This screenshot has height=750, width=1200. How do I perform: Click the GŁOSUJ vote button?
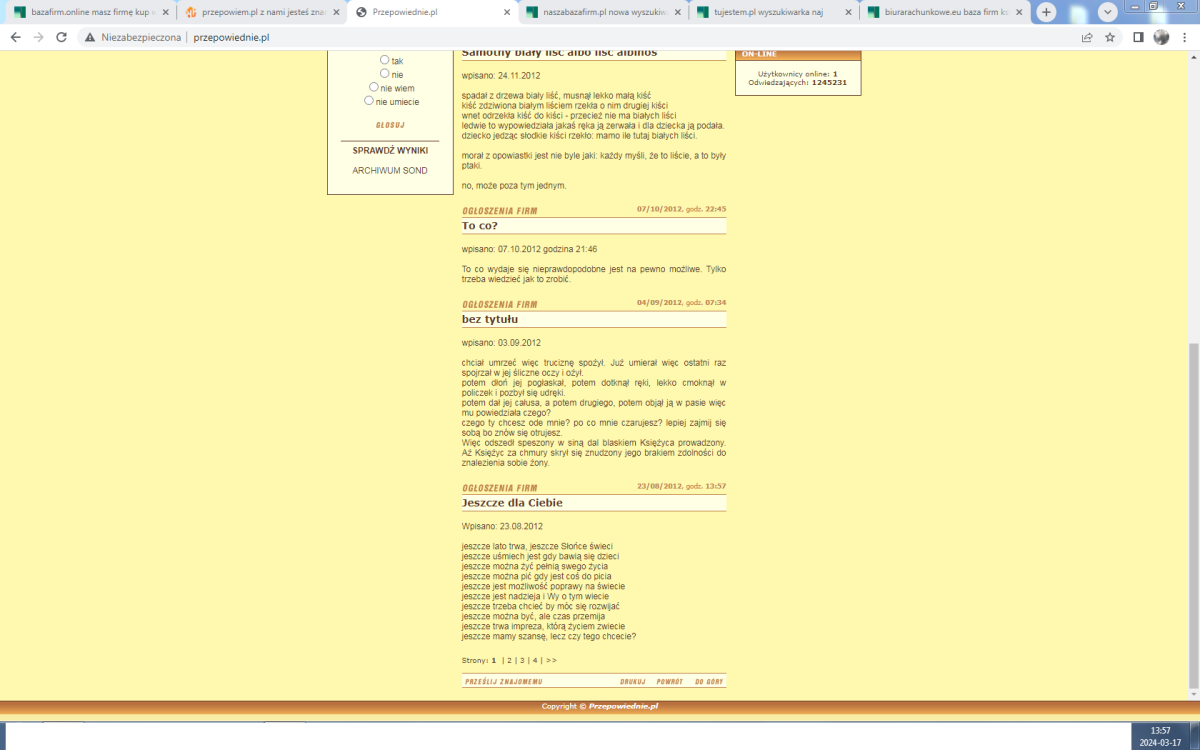[390, 125]
